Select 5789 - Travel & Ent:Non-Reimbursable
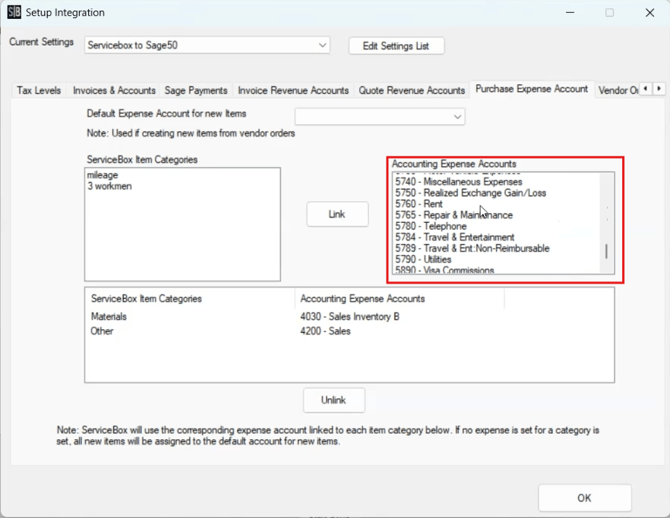Image resolution: width=670 pixels, height=518 pixels. (472, 249)
